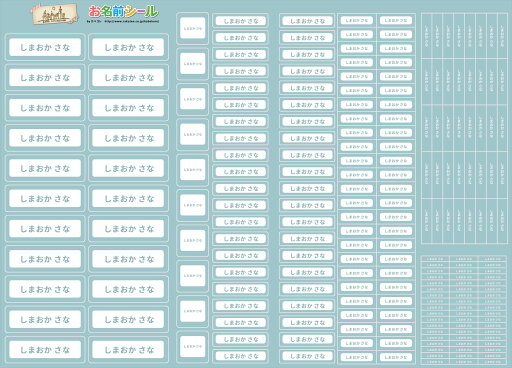This screenshot has height=368, width=512.
Task: Select the first large しまおか さな label in left column
Action: [x=45, y=47]
